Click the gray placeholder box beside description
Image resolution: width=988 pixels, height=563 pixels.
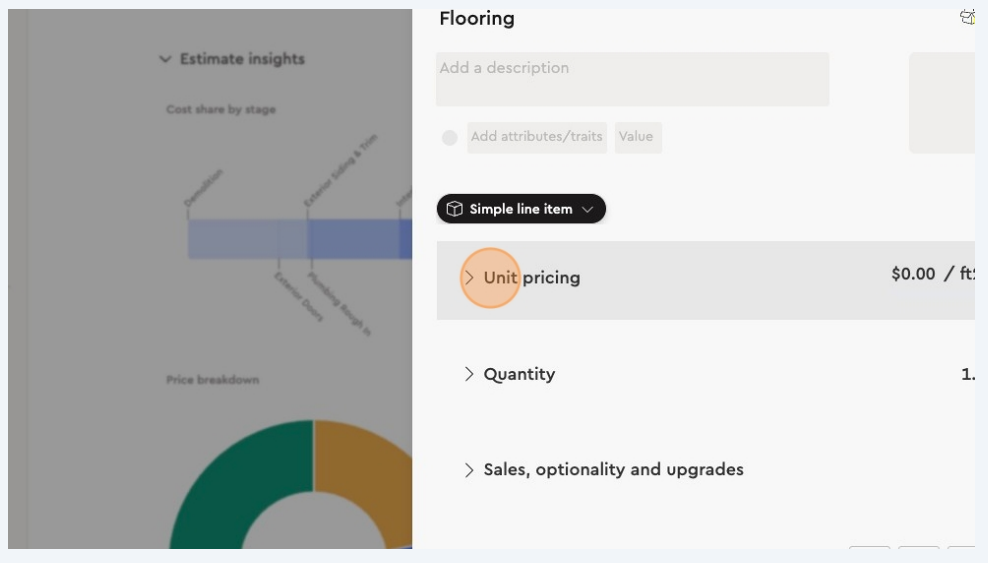coord(941,103)
